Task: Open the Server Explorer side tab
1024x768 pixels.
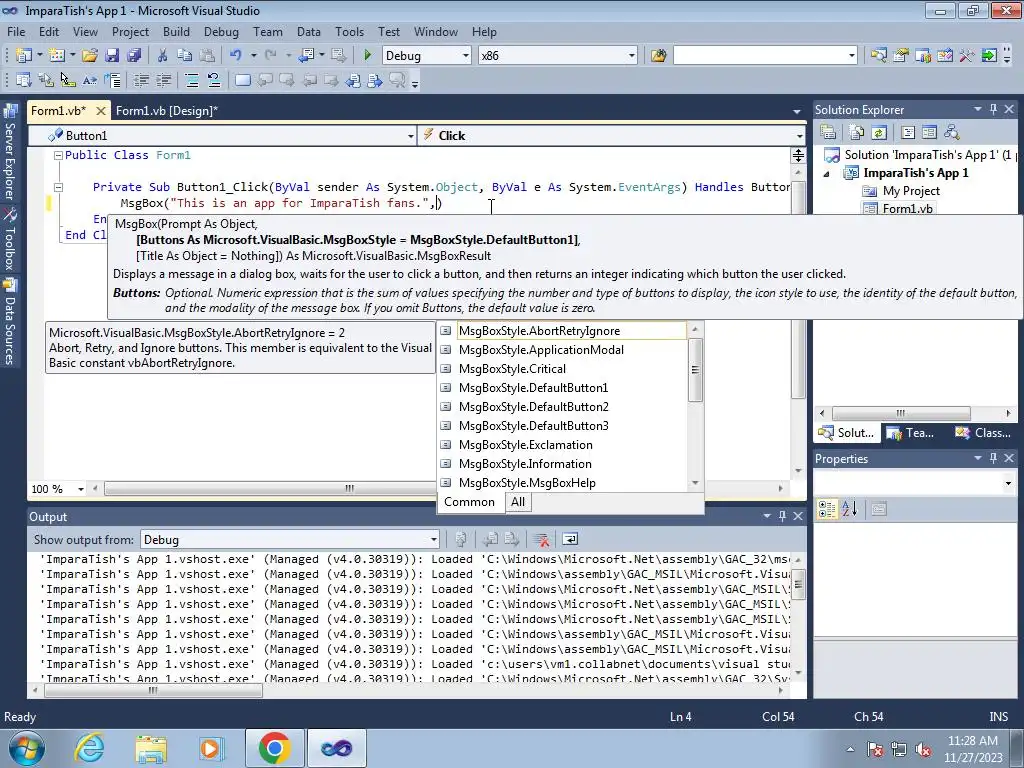Action: click(x=10, y=152)
